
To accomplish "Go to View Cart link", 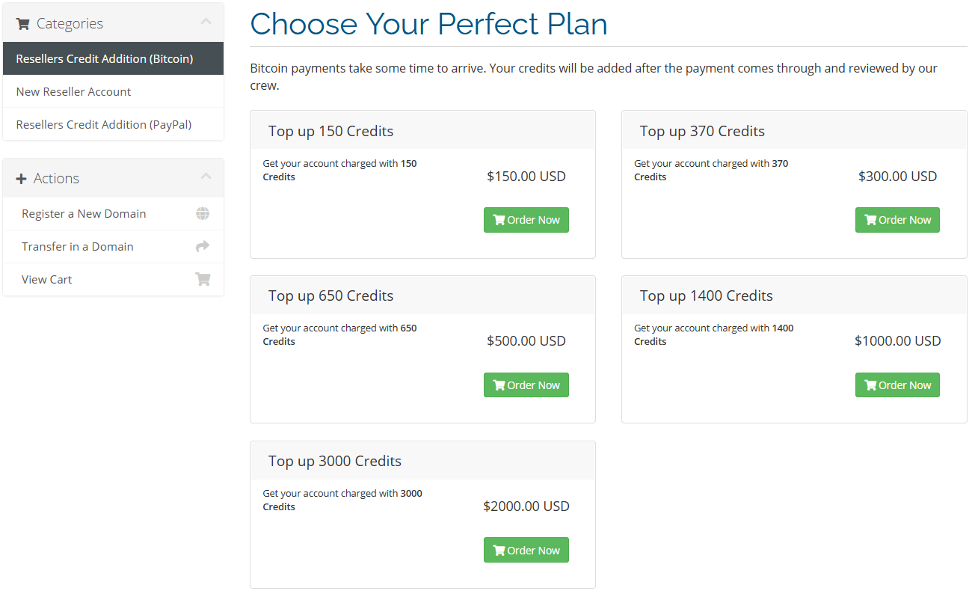I will pos(47,280).
